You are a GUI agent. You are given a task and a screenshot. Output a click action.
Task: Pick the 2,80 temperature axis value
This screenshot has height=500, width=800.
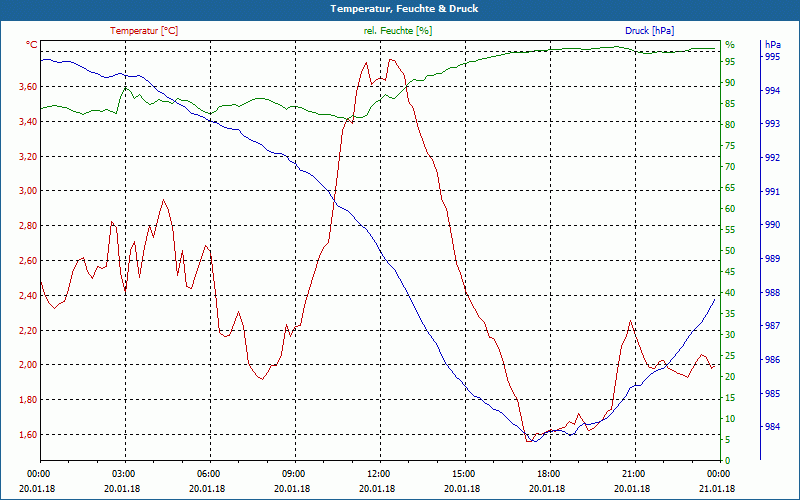pyautogui.click(x=28, y=226)
